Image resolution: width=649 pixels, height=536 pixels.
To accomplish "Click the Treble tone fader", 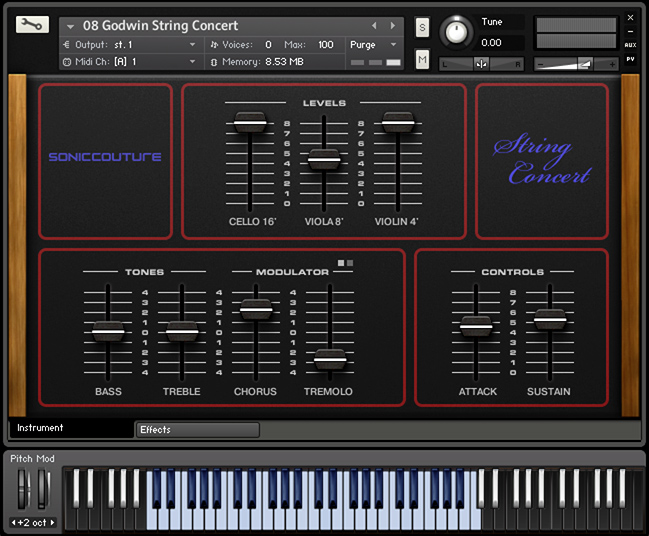I will pyautogui.click(x=182, y=332).
